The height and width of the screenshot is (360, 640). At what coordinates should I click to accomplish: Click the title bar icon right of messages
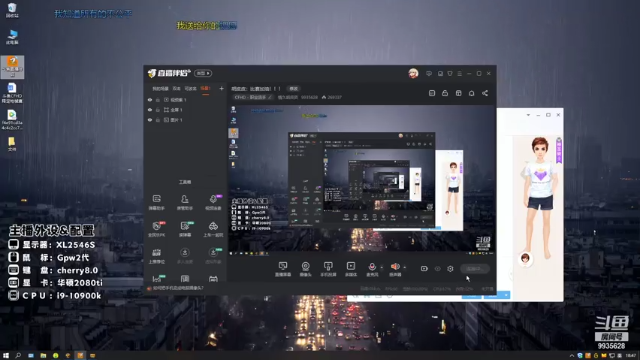440,73
